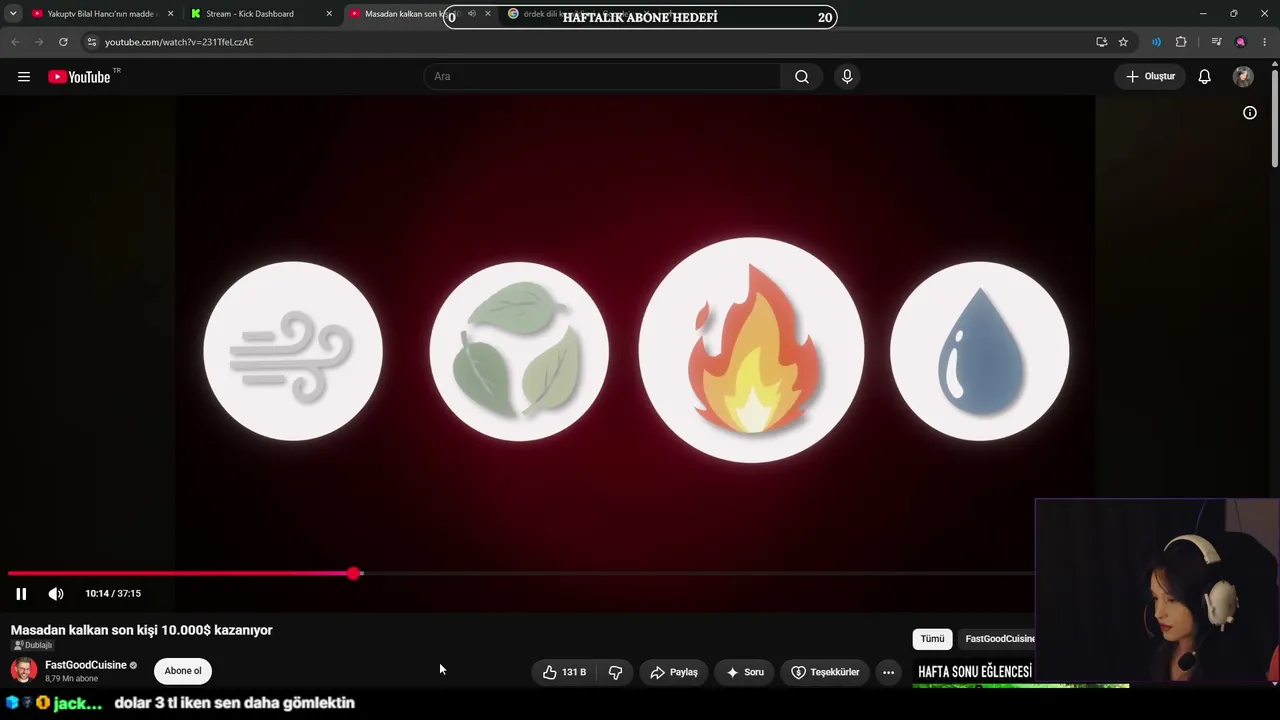Click the search magnifier button

[802, 77]
